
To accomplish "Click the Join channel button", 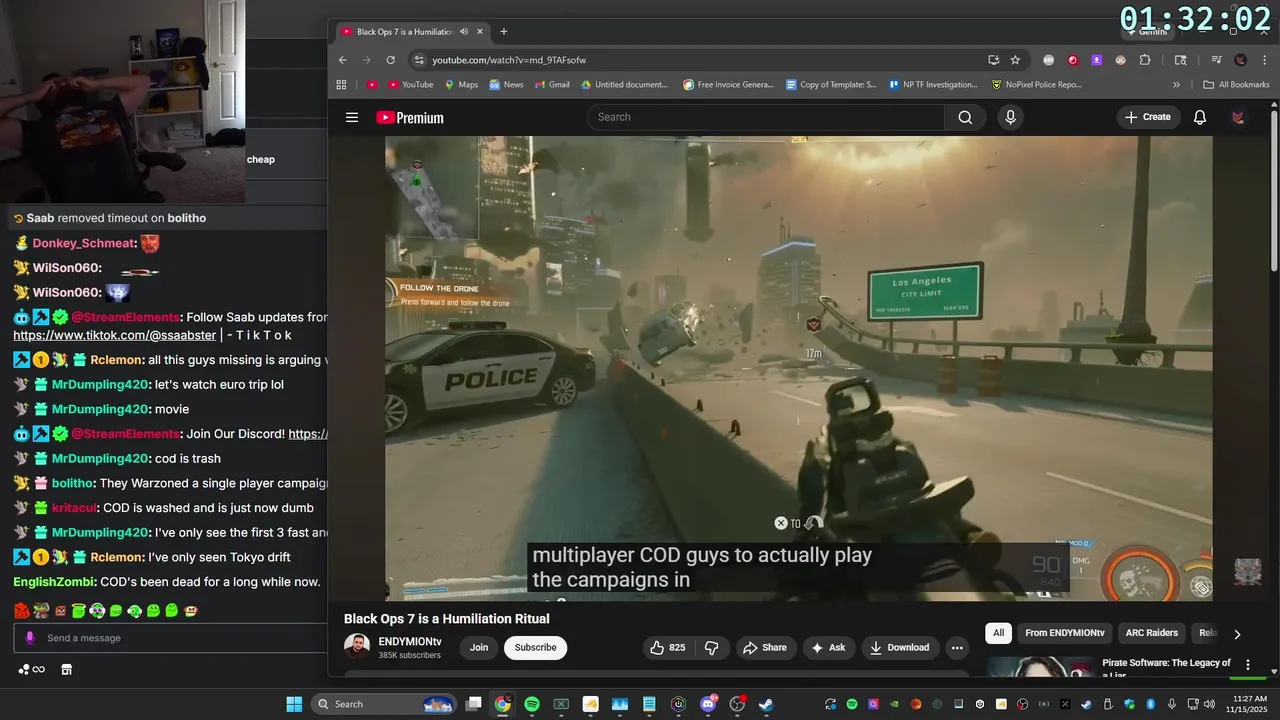I will (x=479, y=648).
